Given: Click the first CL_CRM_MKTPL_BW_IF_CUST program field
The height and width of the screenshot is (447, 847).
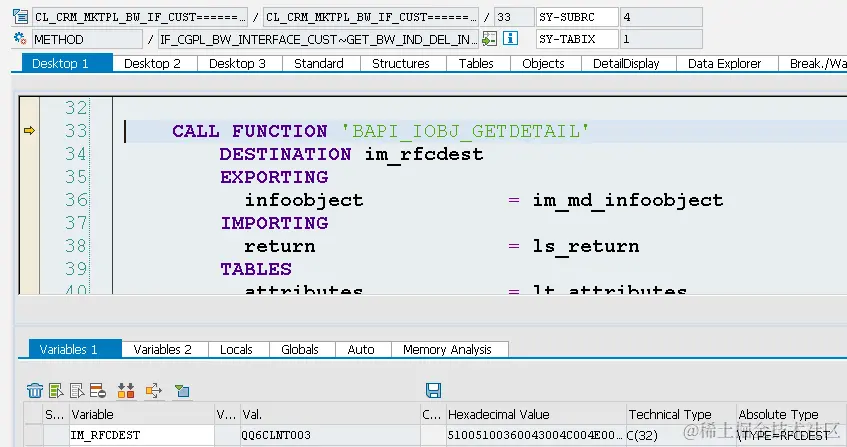Looking at the screenshot, I should pos(140,17).
